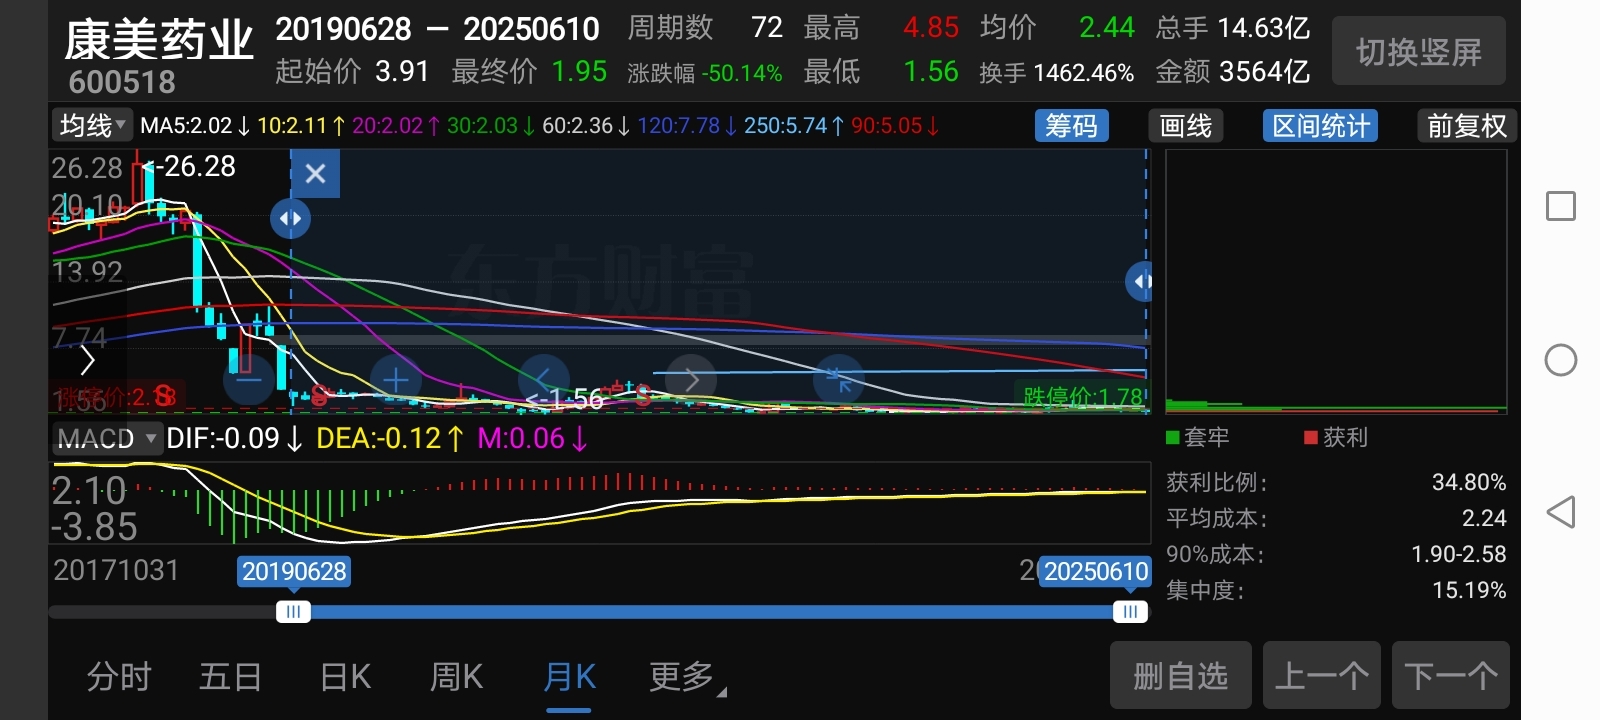Expand side panel with left-edge chevron
Viewport: 1600px width, 720px height.
coord(87,360)
